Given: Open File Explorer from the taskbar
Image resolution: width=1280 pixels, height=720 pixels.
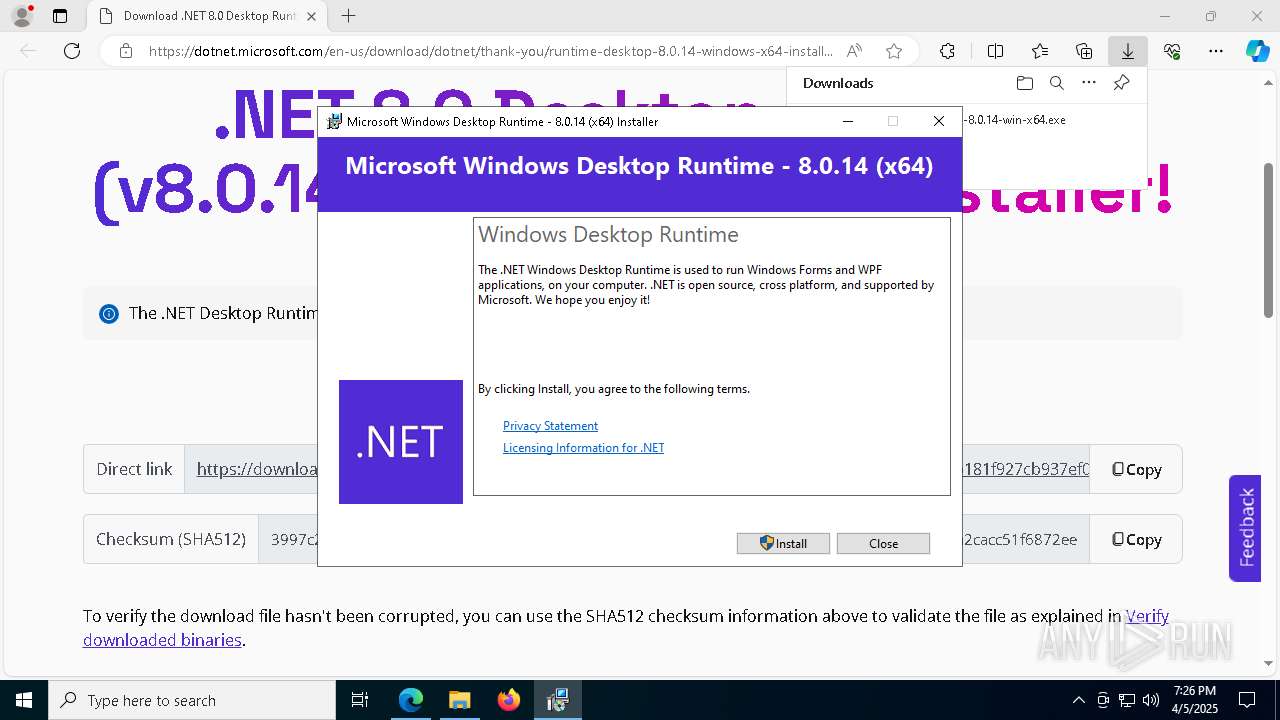Looking at the screenshot, I should (x=459, y=700).
